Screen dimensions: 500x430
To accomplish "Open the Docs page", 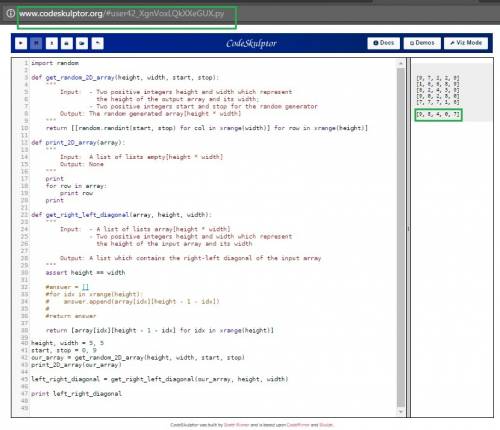I will pyautogui.click(x=383, y=43).
